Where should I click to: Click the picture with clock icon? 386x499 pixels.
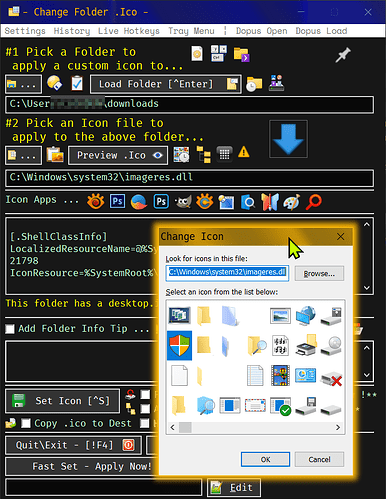(181, 155)
